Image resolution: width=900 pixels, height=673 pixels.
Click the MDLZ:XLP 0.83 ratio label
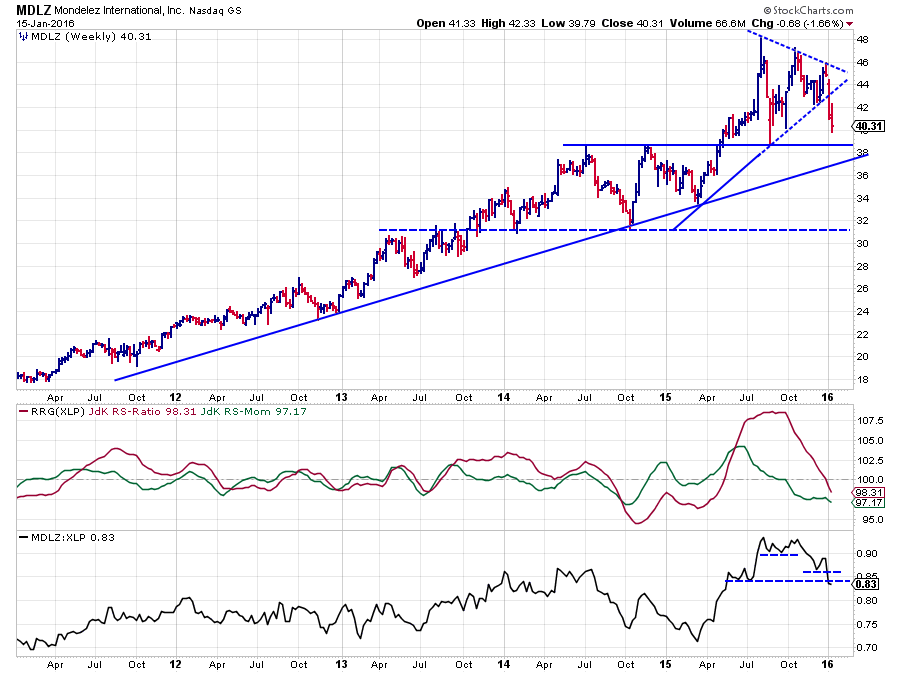[73, 538]
